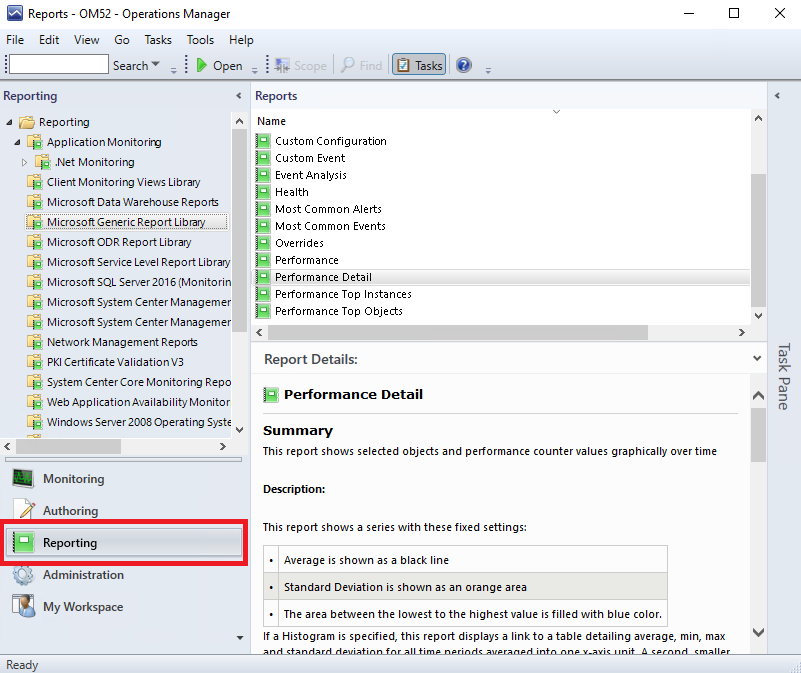Screen dimensions: 801x673
Task: Click the reports list vertical scrollbar thumb
Action: point(759,240)
